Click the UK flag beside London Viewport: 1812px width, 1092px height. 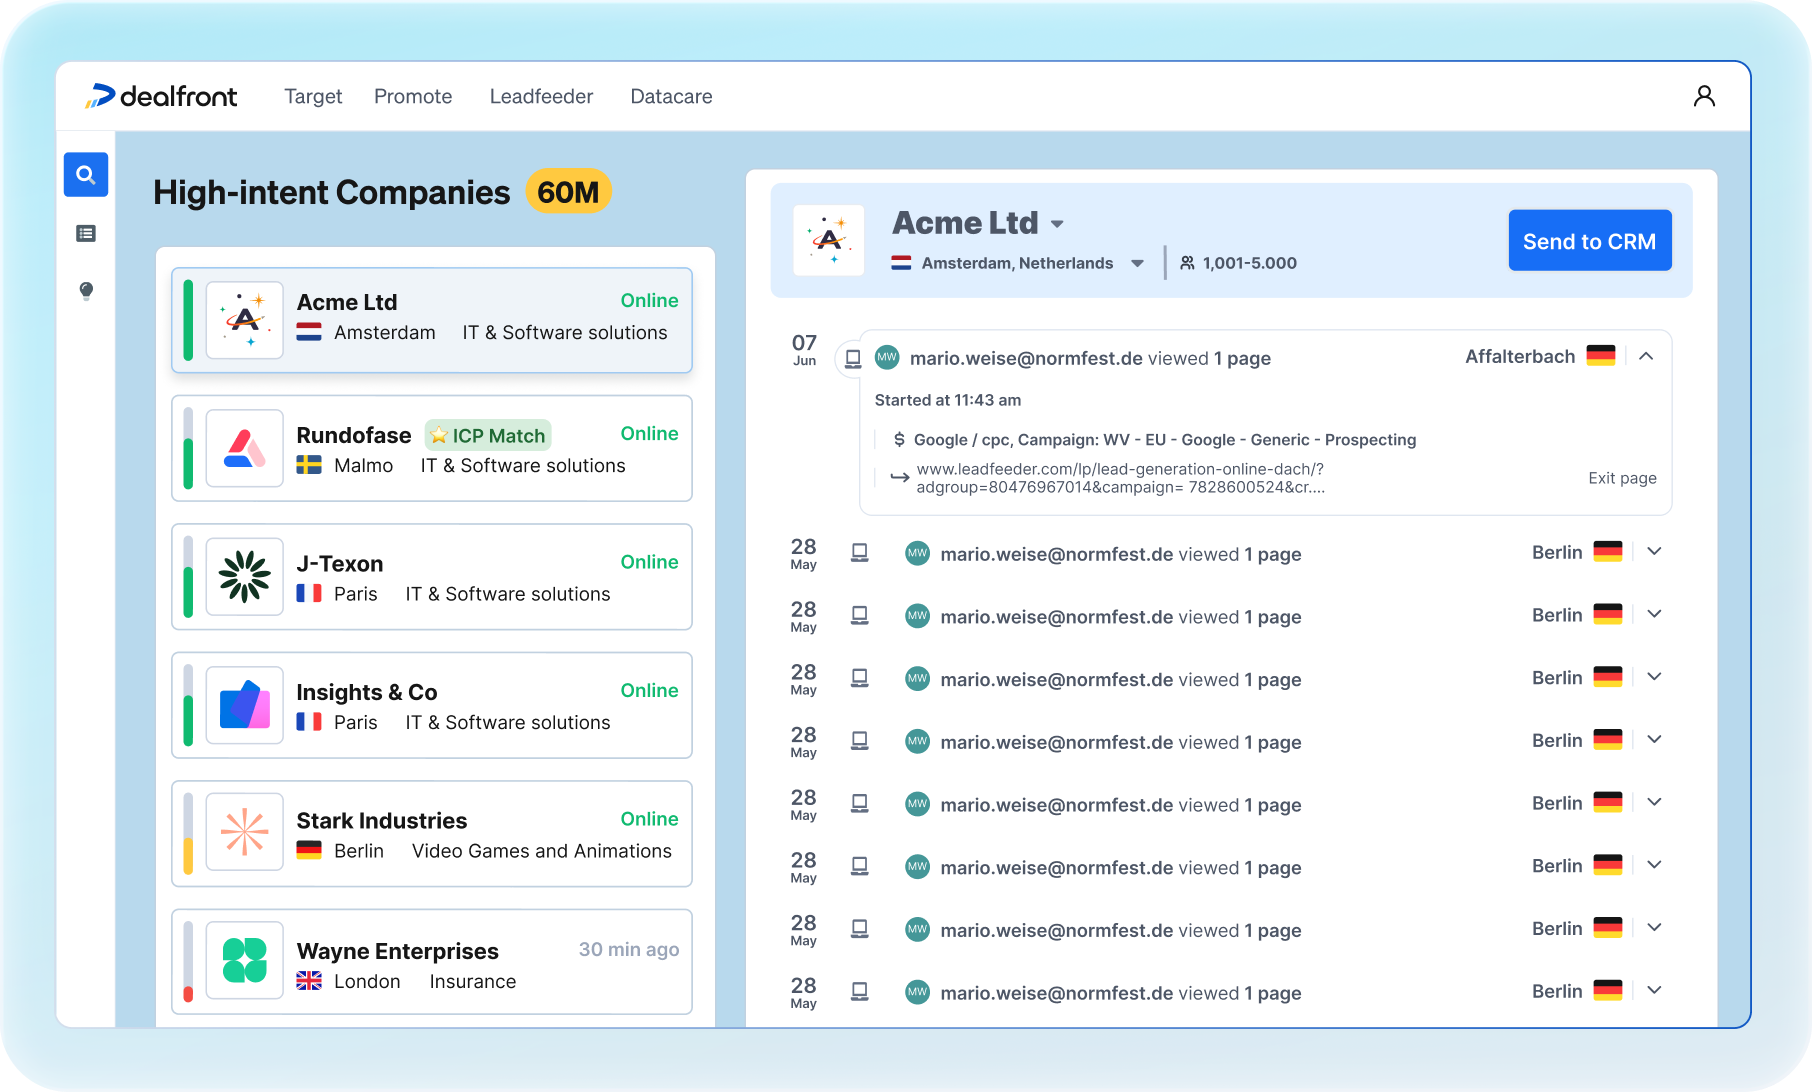309,981
